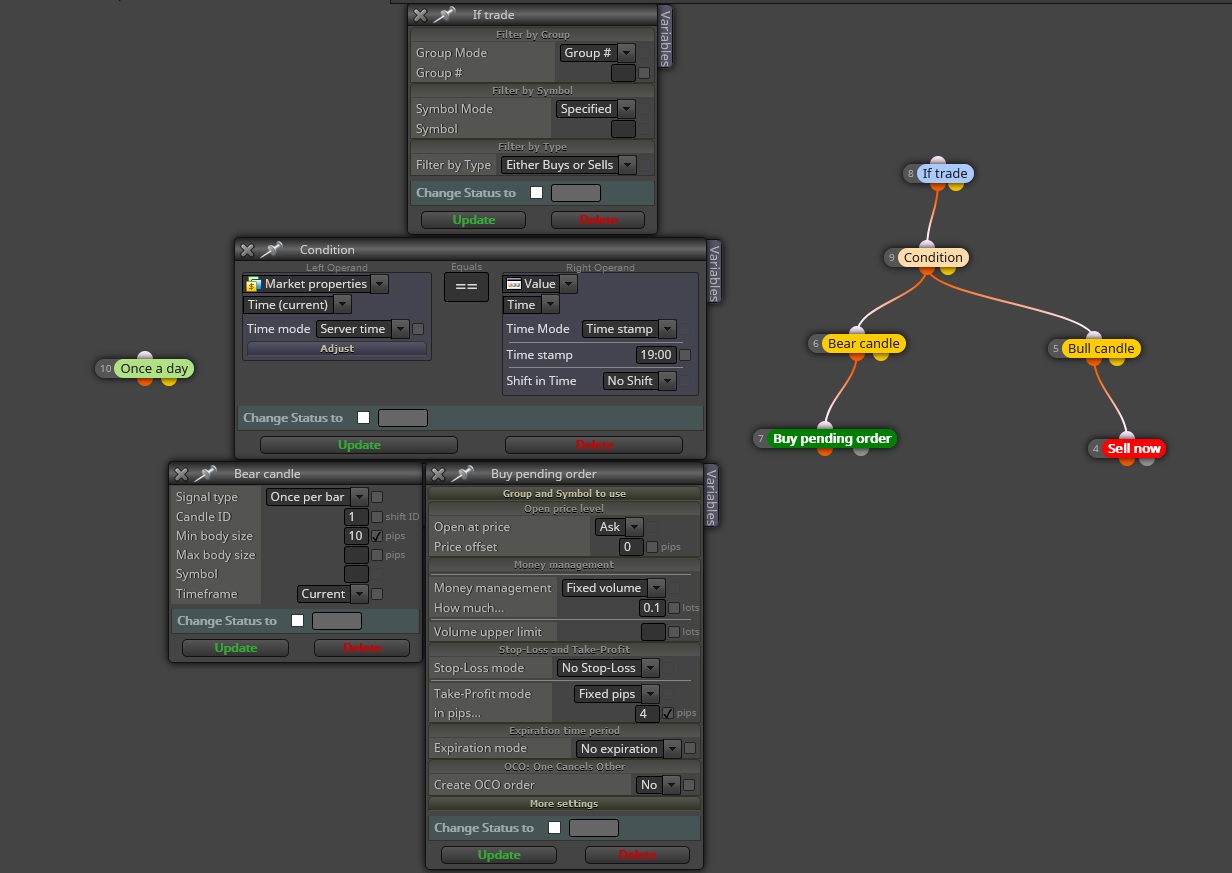Pin the Condition panel with pushpin
This screenshot has width=1232, height=873.
(x=271, y=250)
